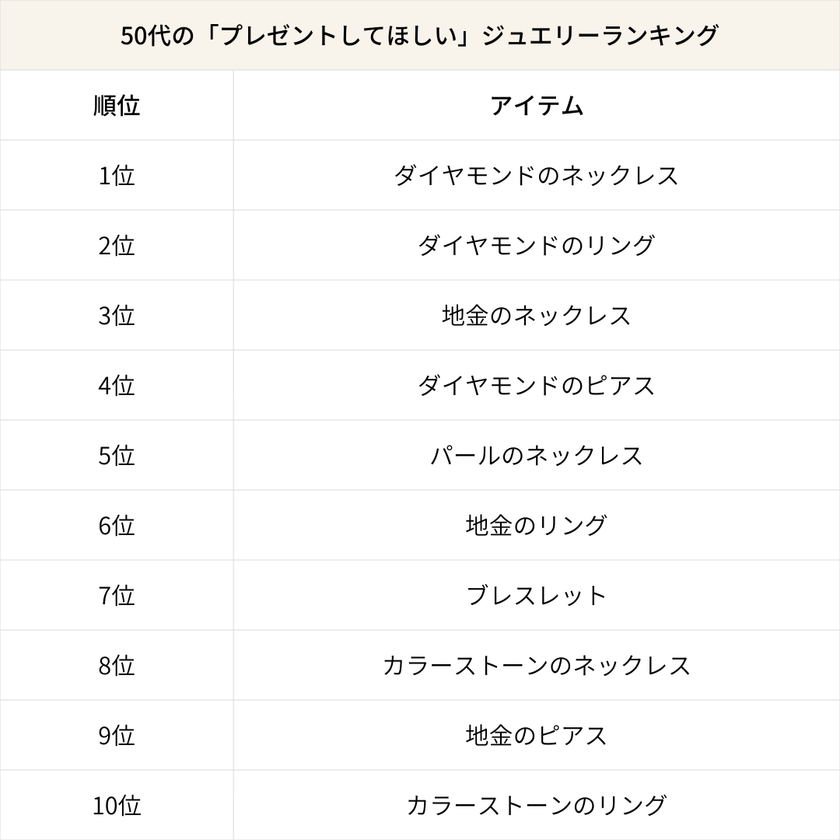Click ダイヤモンドのネックレス item text
The image size is (840, 840).
tap(536, 176)
